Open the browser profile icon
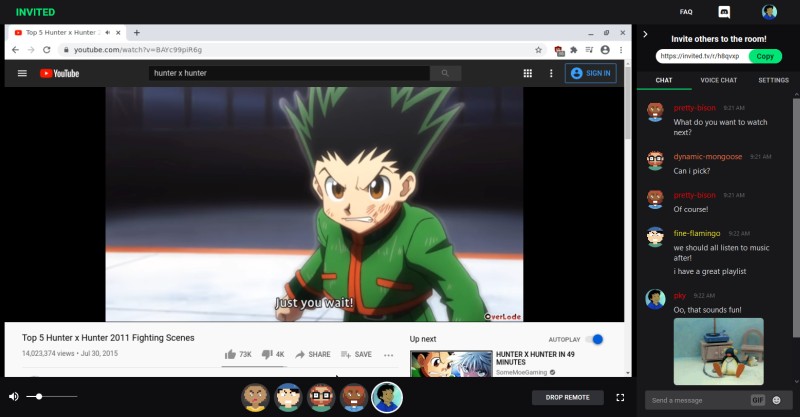The width and height of the screenshot is (800, 417). pyautogui.click(x=605, y=50)
